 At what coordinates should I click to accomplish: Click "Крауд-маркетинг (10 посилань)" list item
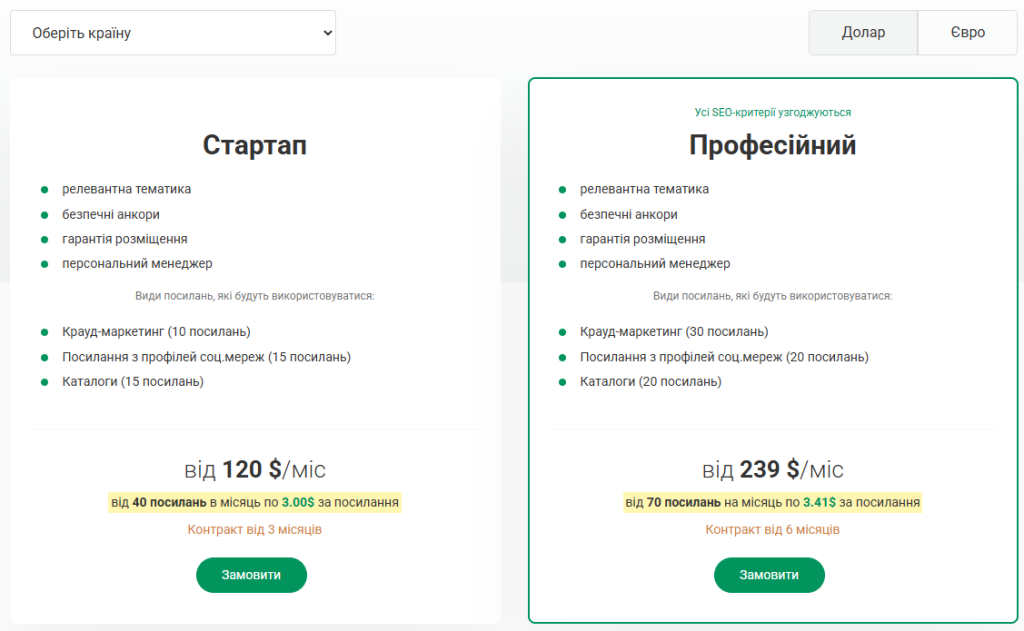[156, 332]
